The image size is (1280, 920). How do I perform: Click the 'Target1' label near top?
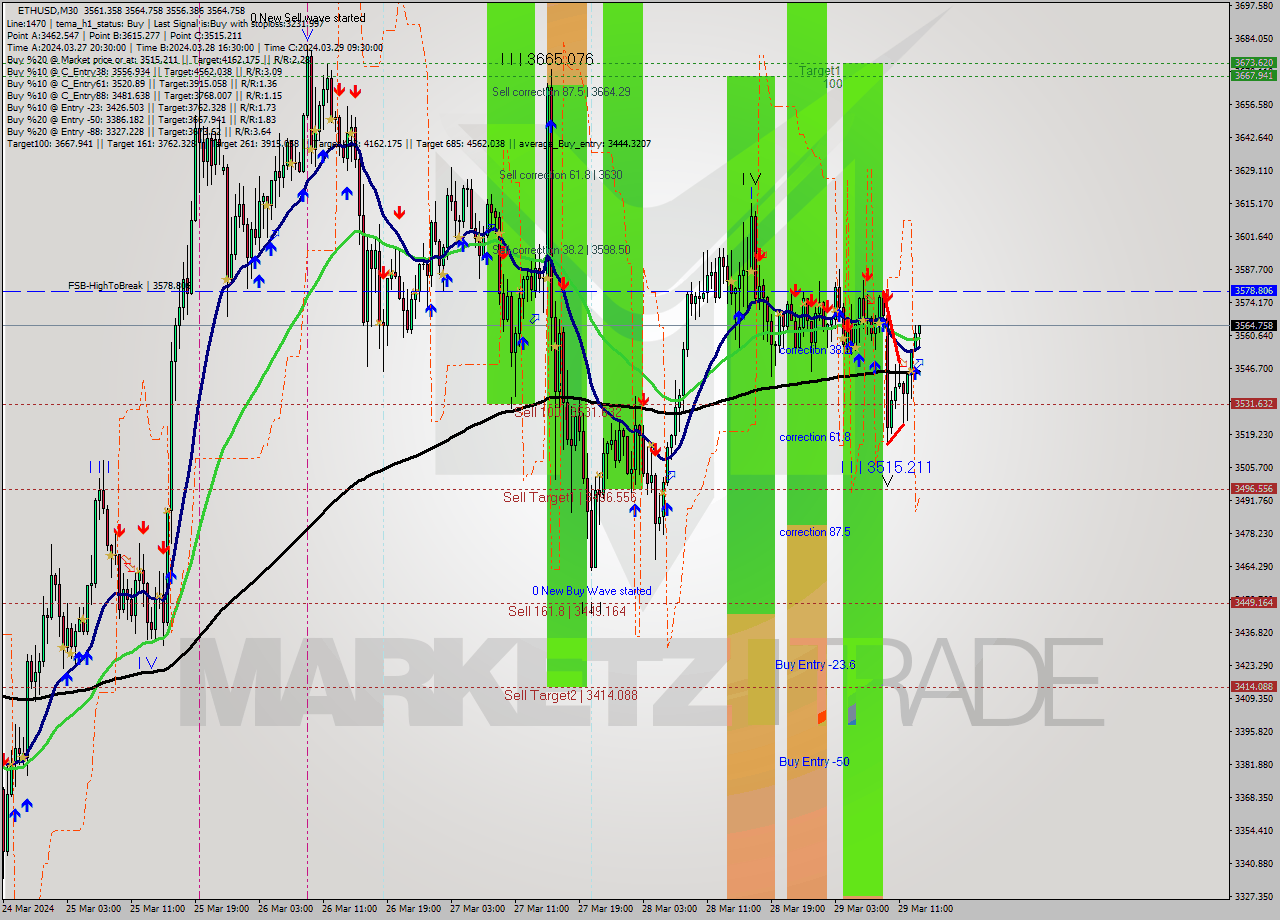(x=820, y=71)
